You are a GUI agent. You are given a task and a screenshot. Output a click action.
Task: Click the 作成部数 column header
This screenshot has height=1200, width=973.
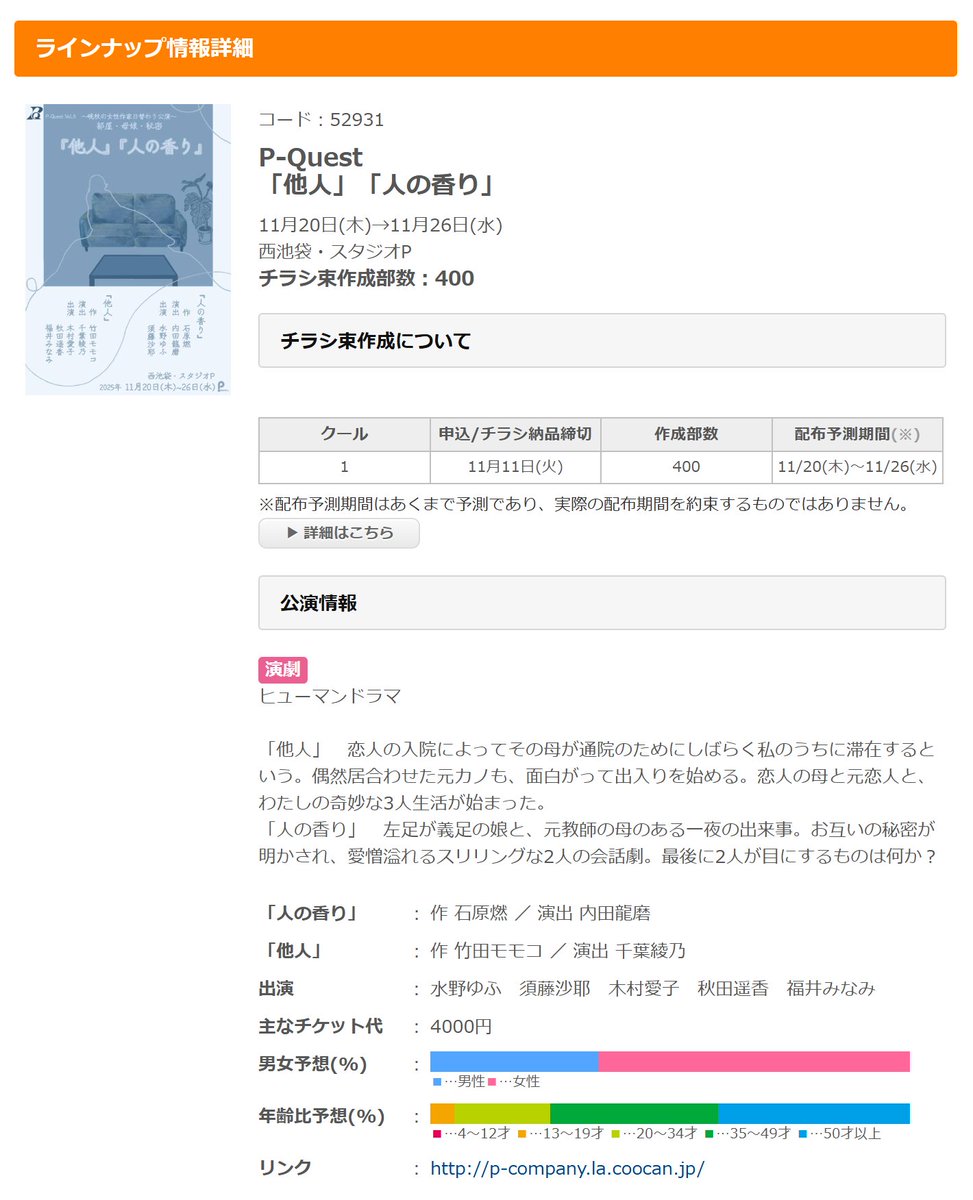click(x=687, y=435)
